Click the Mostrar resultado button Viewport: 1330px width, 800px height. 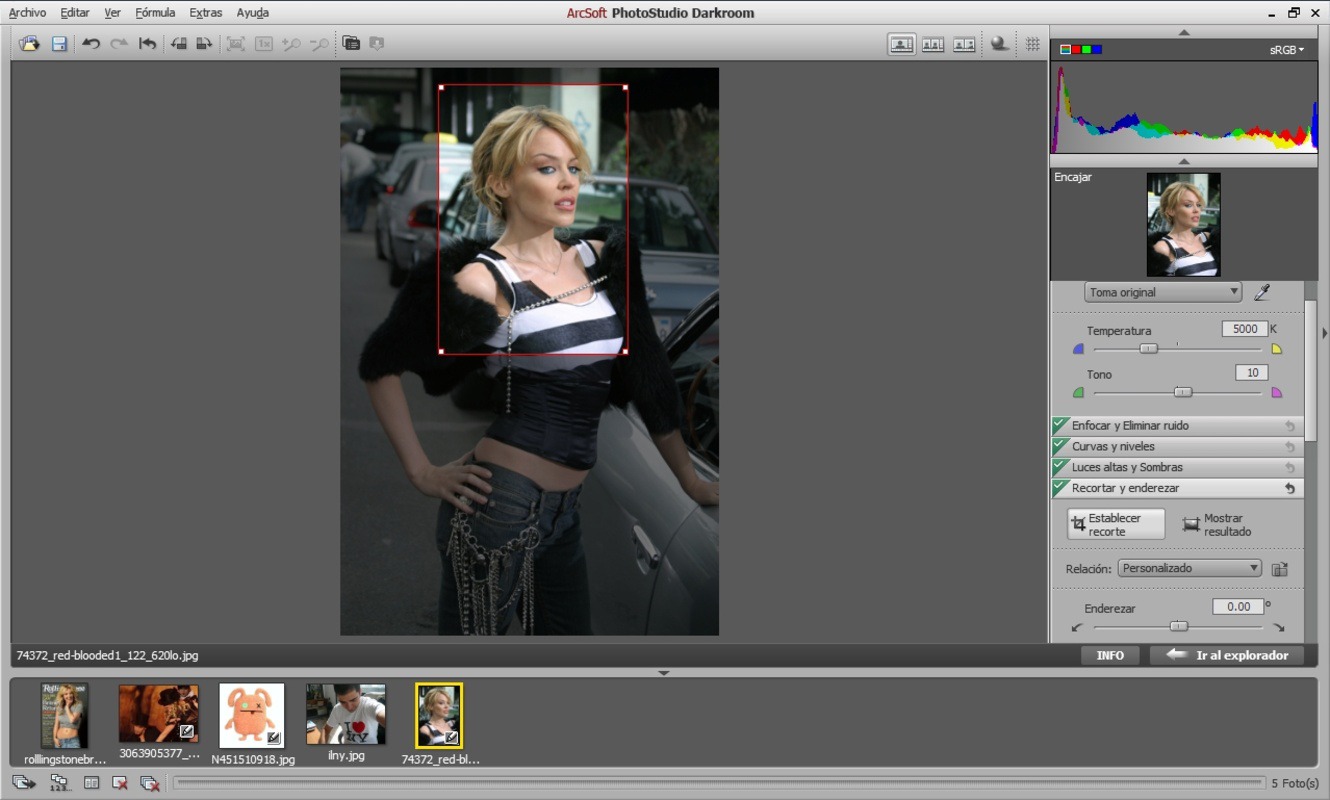(1217, 525)
